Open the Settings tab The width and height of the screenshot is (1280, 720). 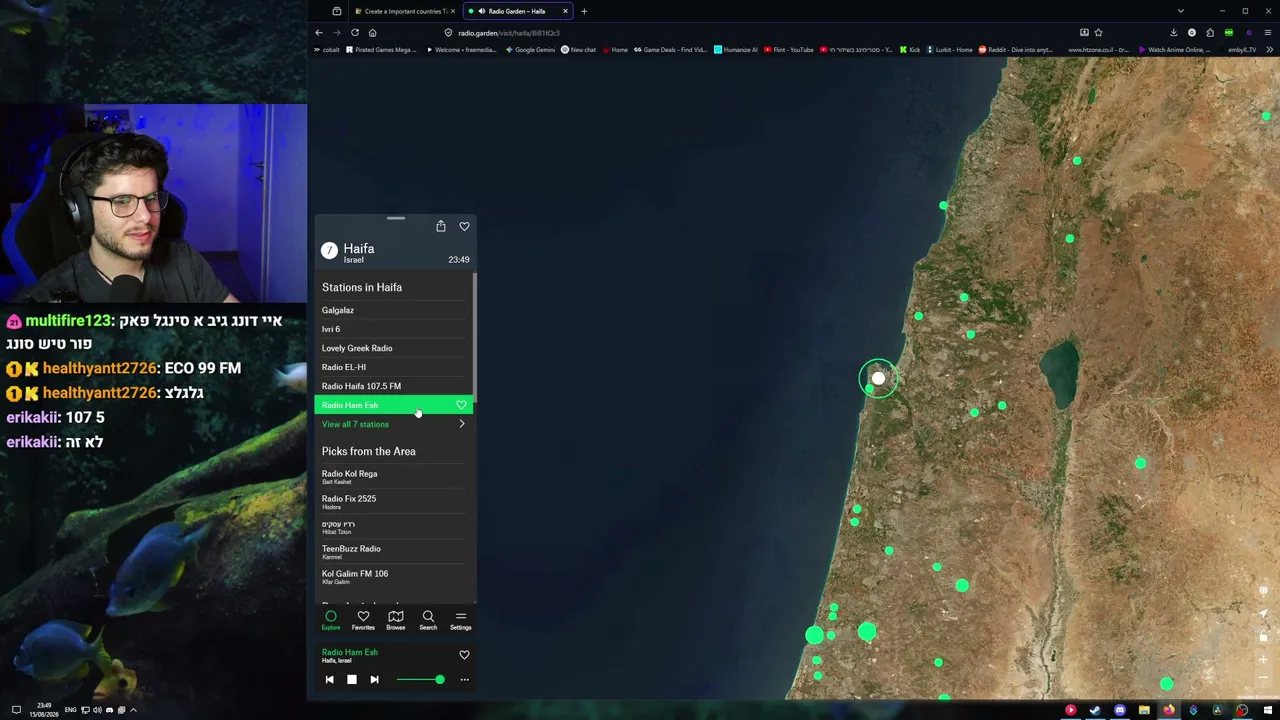pos(460,620)
